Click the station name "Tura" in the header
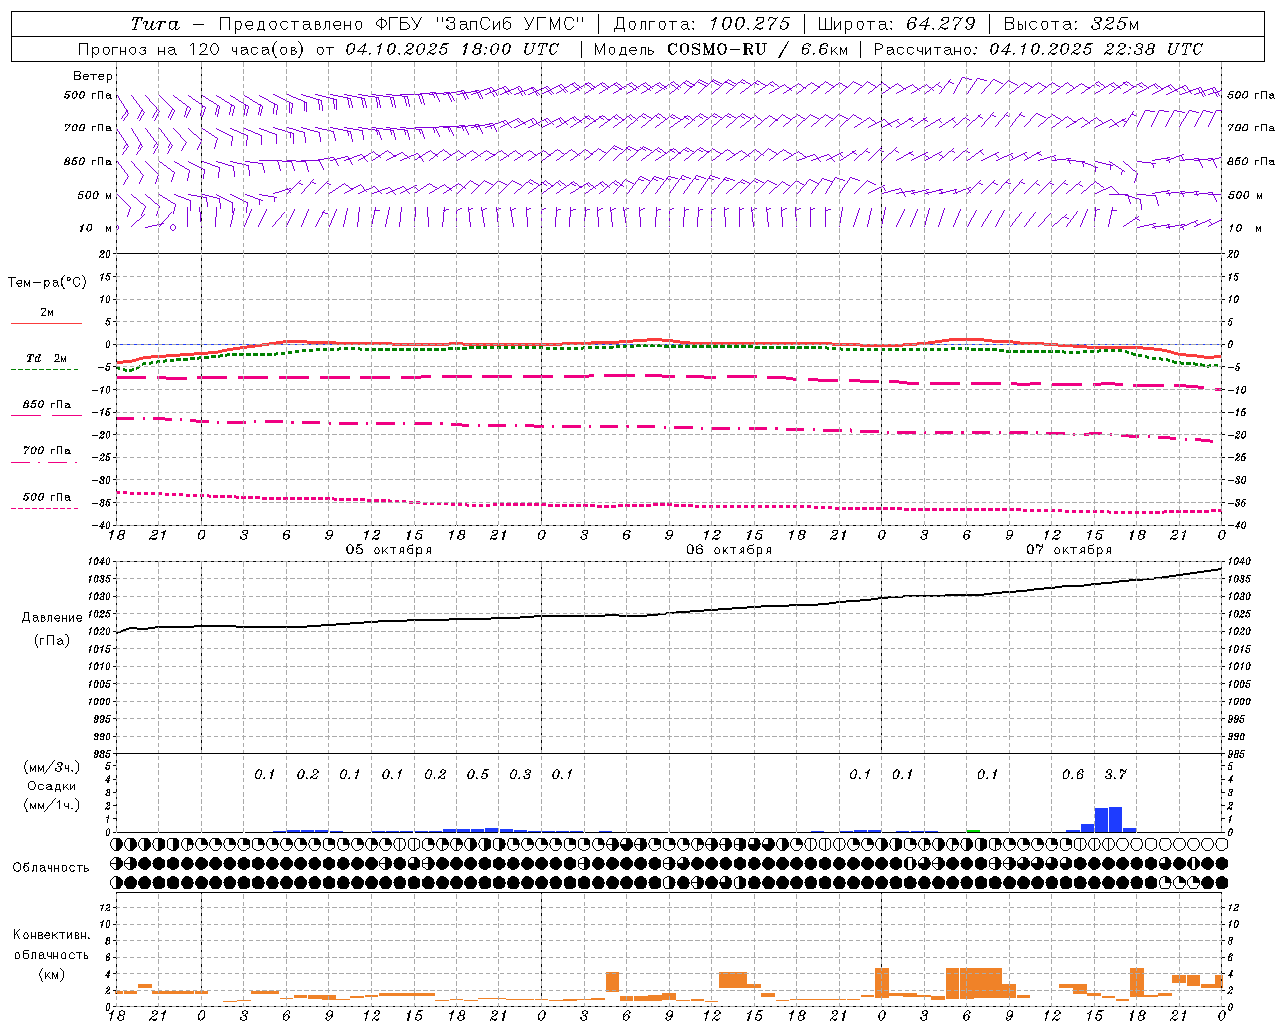 click(155, 24)
